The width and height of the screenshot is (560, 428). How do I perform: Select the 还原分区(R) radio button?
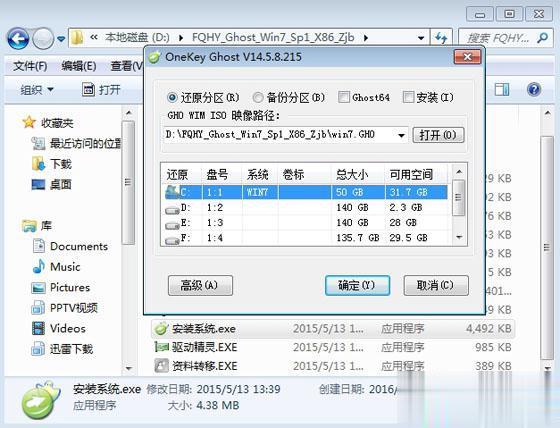point(172,97)
